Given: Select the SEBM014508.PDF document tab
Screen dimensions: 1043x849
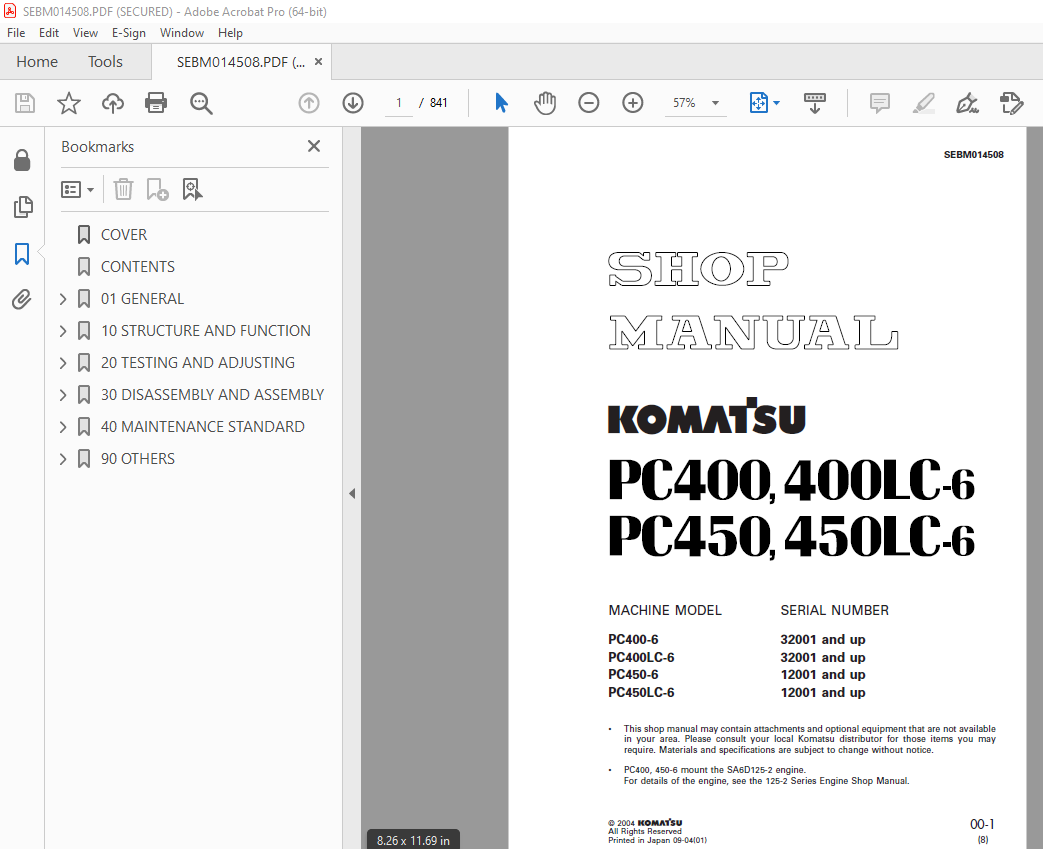Looking at the screenshot, I should [240, 62].
